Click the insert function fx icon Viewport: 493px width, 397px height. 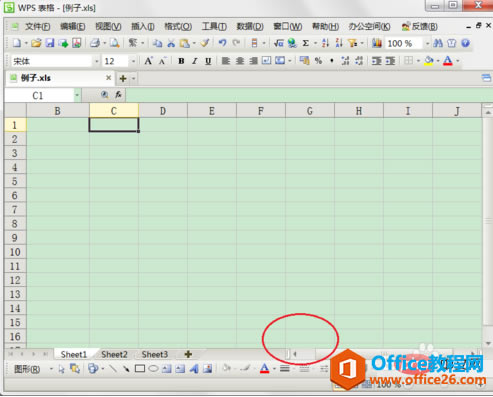coord(118,95)
